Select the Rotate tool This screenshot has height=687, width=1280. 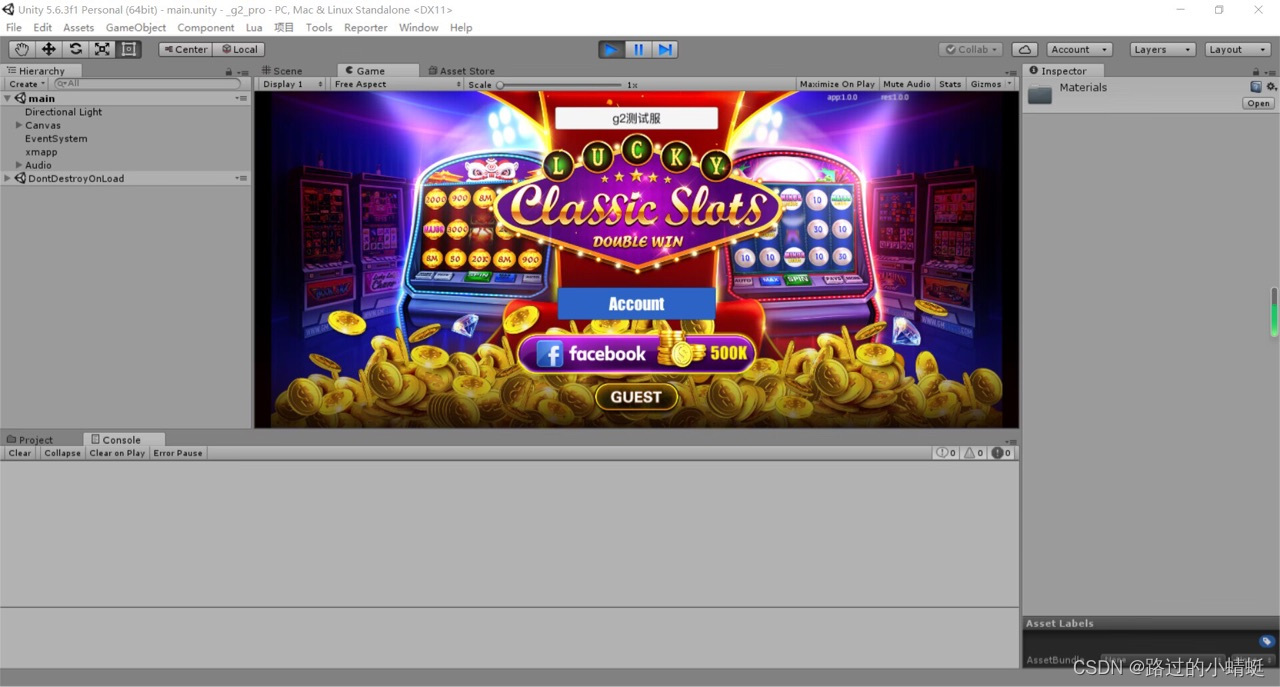coord(75,49)
